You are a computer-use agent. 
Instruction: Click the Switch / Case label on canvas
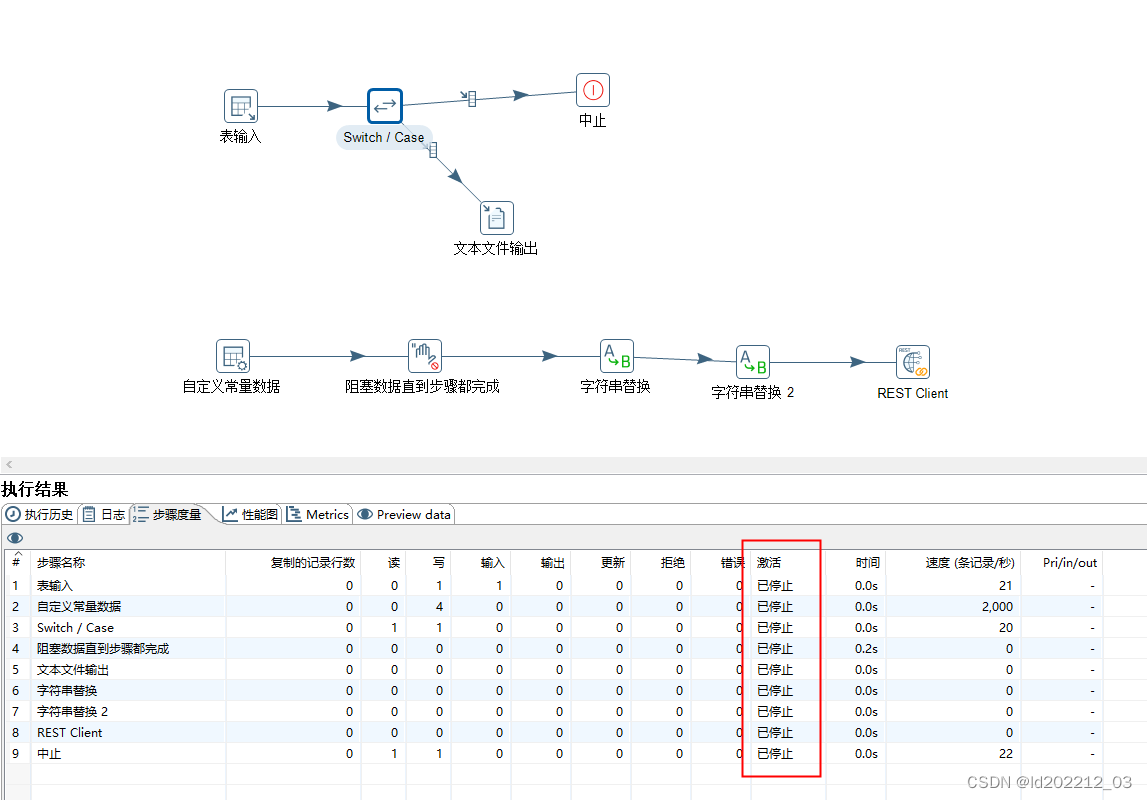click(x=384, y=137)
